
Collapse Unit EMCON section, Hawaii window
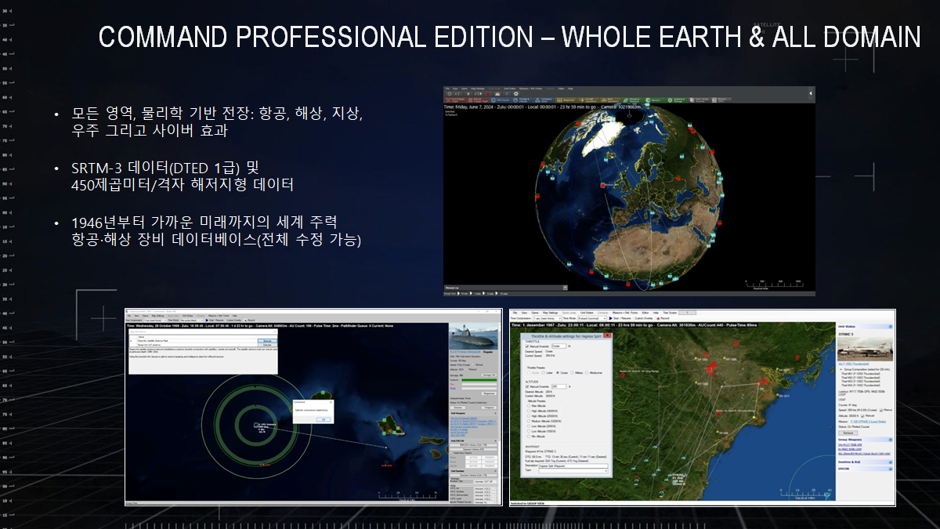point(495,441)
